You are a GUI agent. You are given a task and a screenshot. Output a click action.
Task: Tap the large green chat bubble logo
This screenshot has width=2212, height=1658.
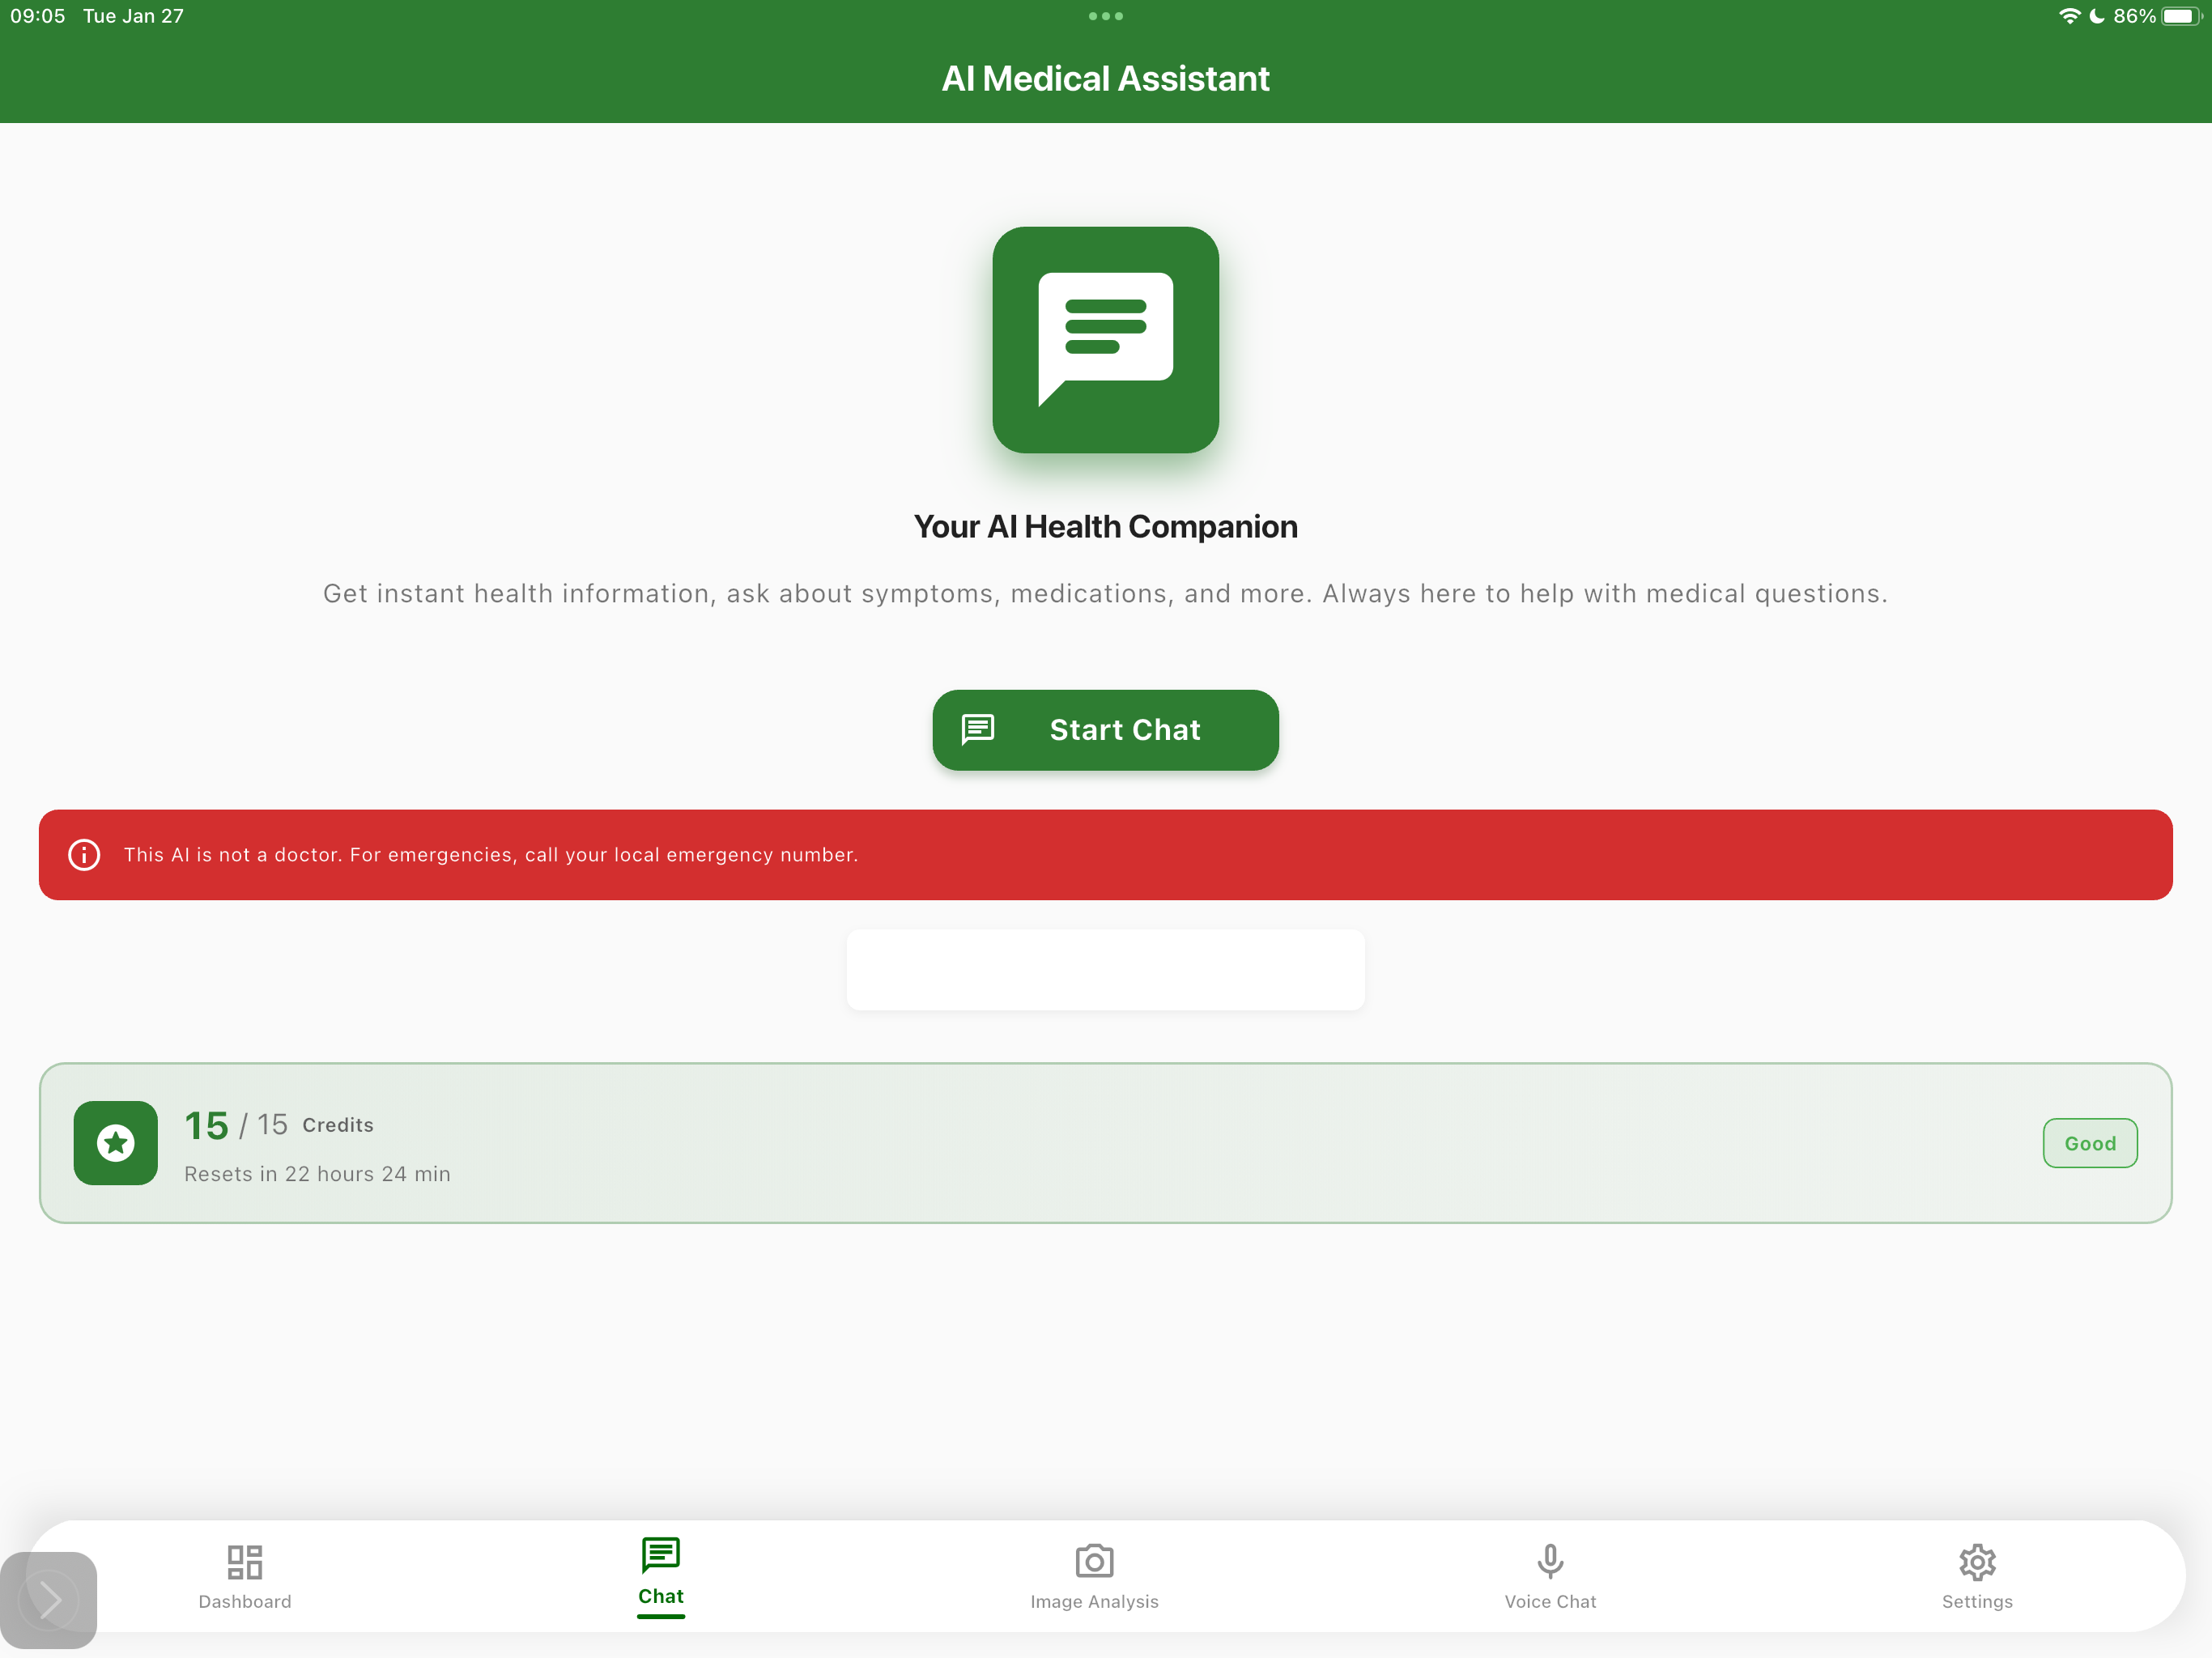click(1105, 340)
